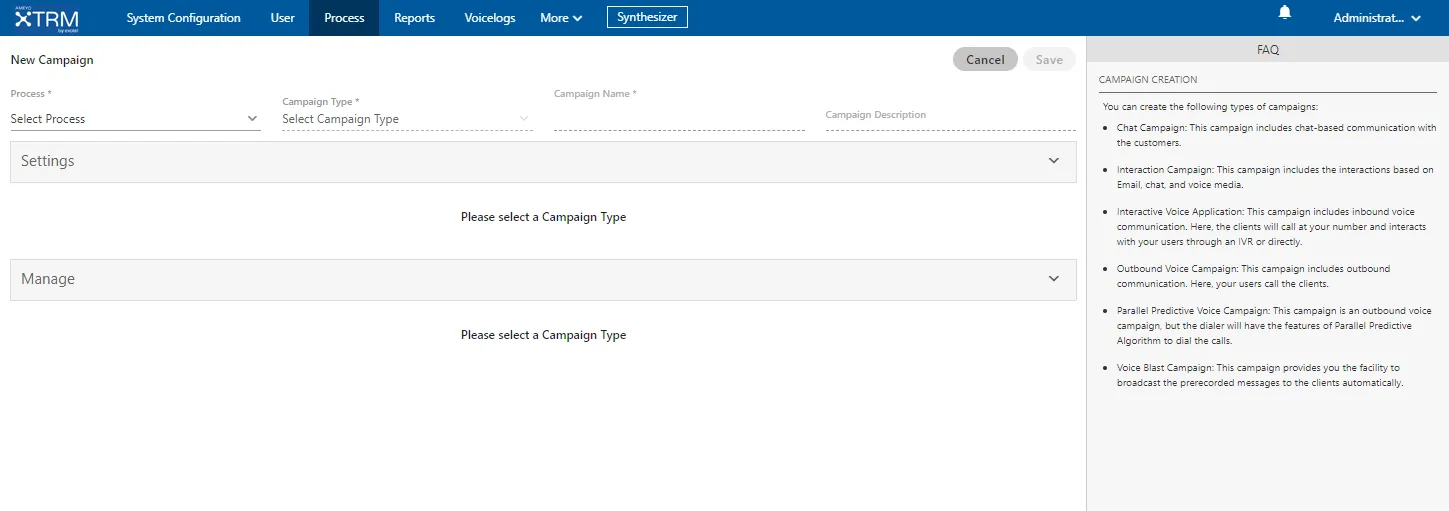The image size is (1449, 511).
Task: Click the New Campaign title
Action: click(52, 60)
